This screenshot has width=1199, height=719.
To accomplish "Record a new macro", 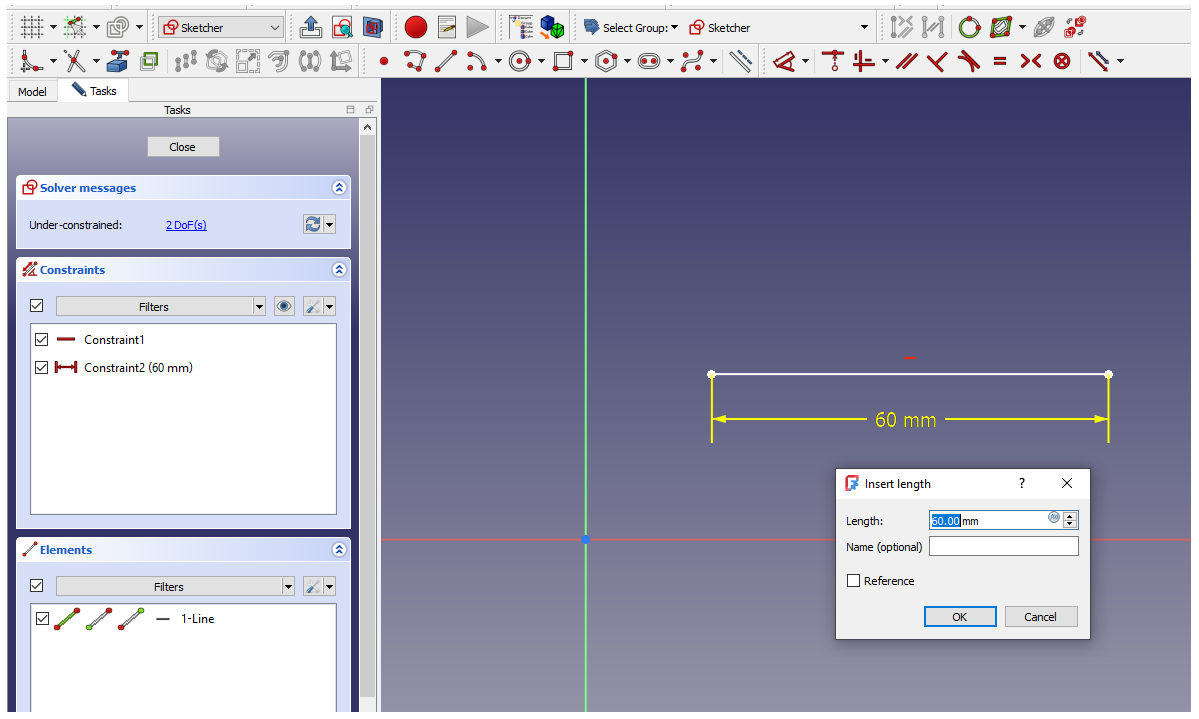I will [415, 27].
